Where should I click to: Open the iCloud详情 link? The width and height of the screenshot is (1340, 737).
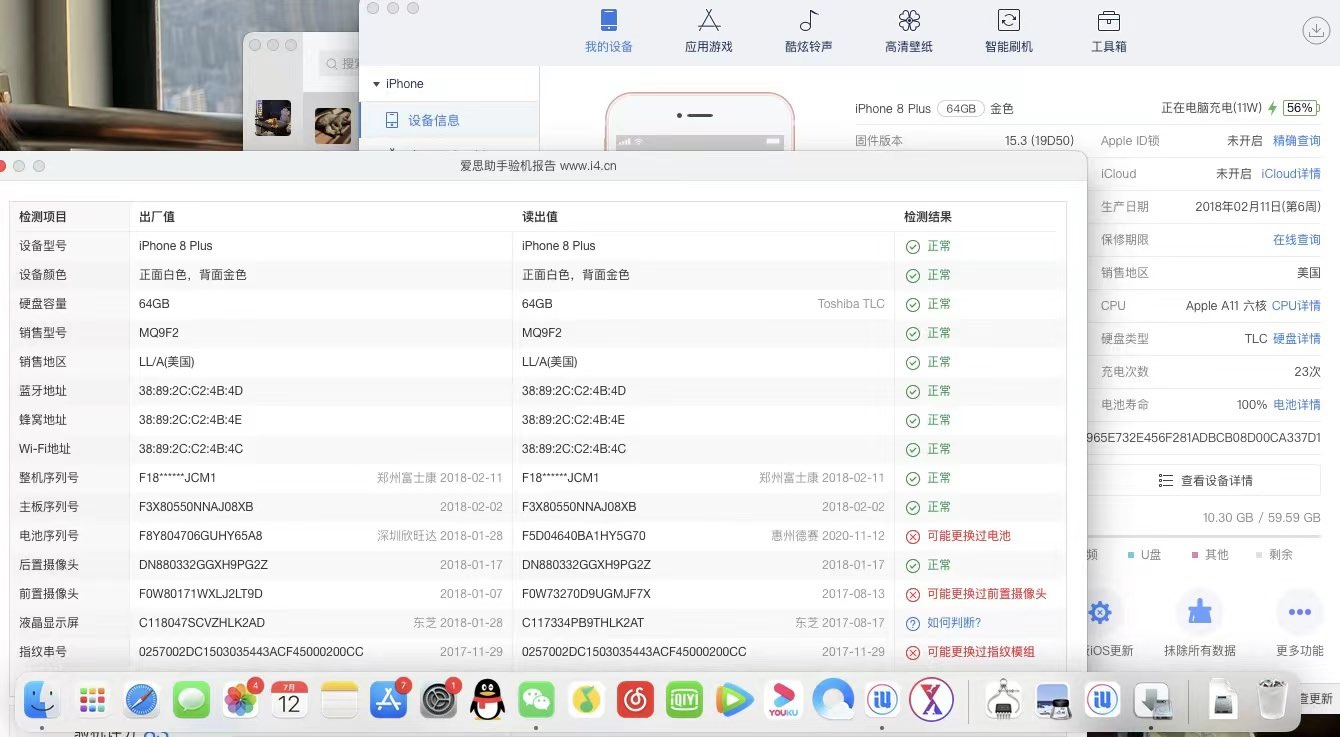(x=1290, y=174)
